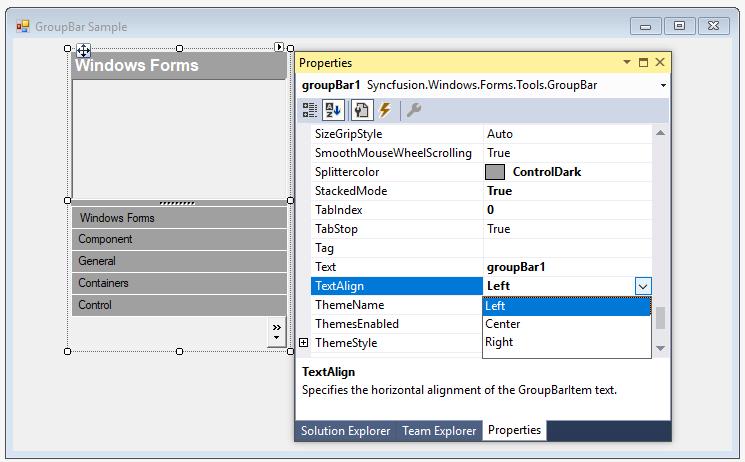This screenshot has width=745, height=462.
Task: Click the Categorized view icon in Properties toolbar
Action: tap(310, 110)
